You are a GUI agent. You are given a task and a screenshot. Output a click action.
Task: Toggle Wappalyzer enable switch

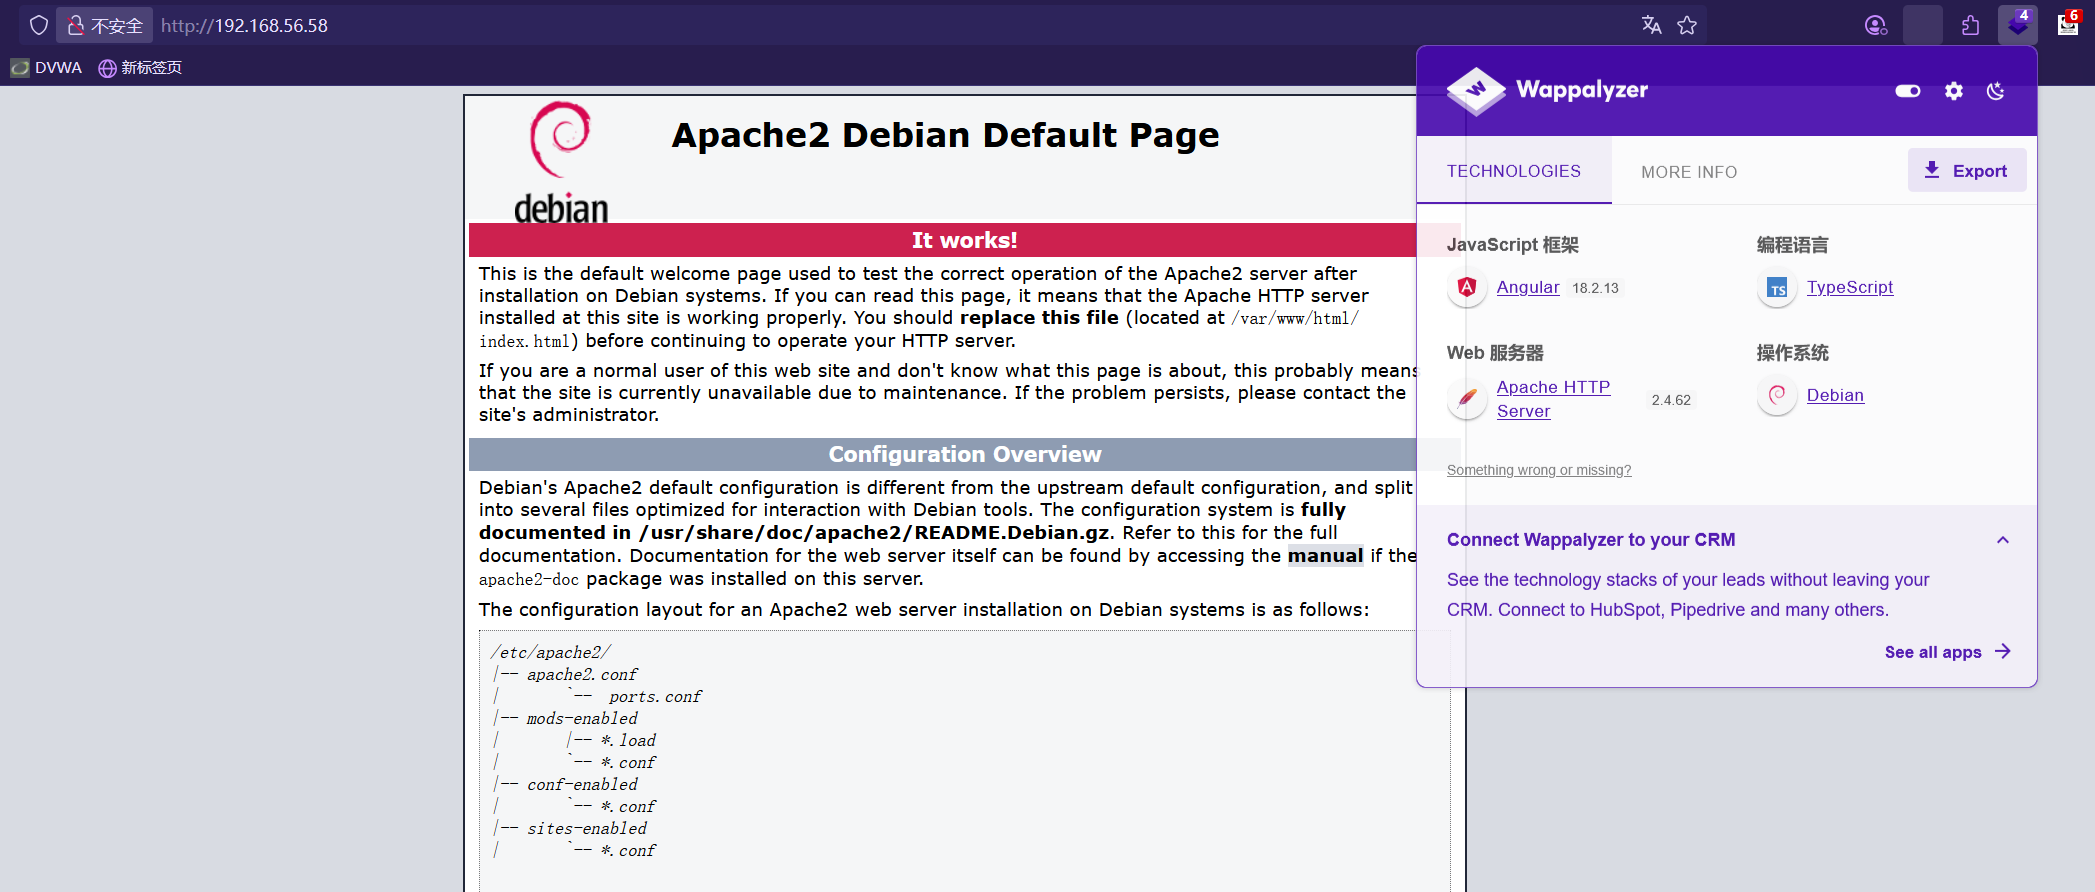[x=1907, y=91]
